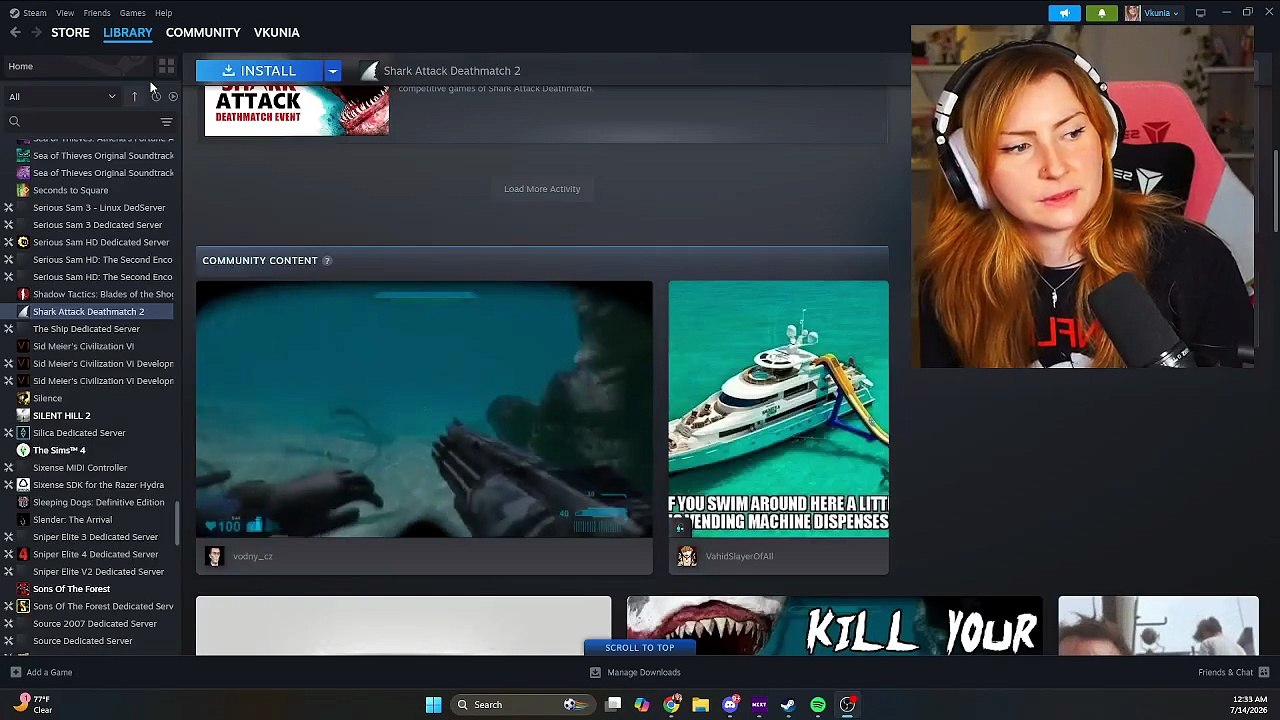Image resolution: width=1280 pixels, height=720 pixels.
Task: Switch to Big Picture mode icon
Action: point(1200,13)
